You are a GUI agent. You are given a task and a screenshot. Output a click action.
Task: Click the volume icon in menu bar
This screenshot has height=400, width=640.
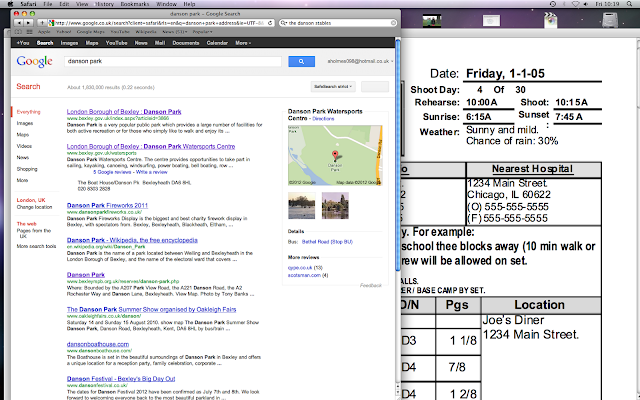pos(586,4)
